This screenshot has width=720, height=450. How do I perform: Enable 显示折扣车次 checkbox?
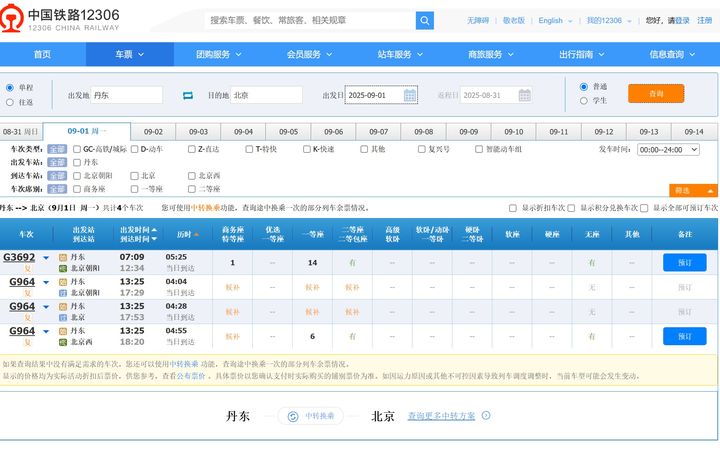click(512, 208)
